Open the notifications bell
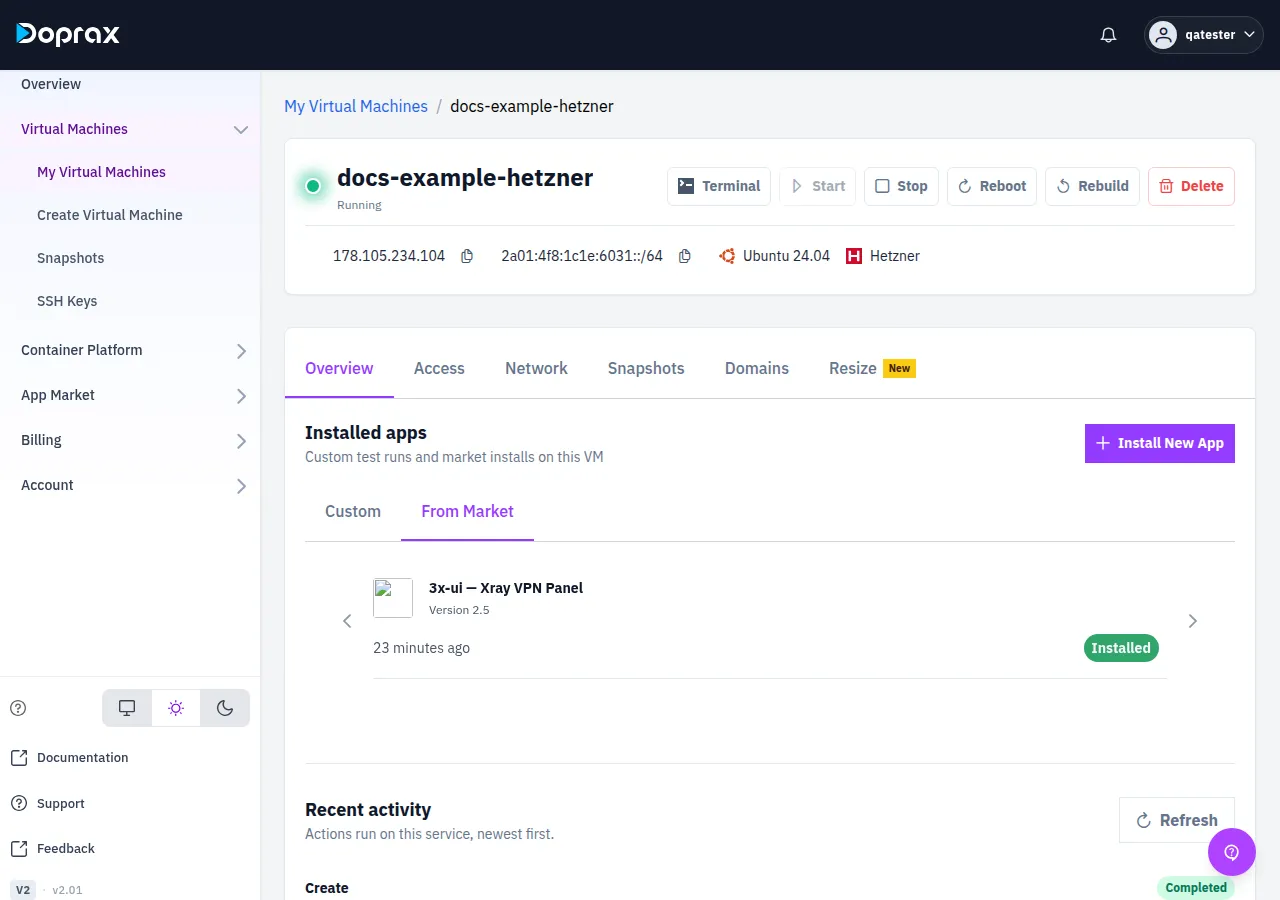The height and width of the screenshot is (900, 1280). pyautogui.click(x=1108, y=35)
